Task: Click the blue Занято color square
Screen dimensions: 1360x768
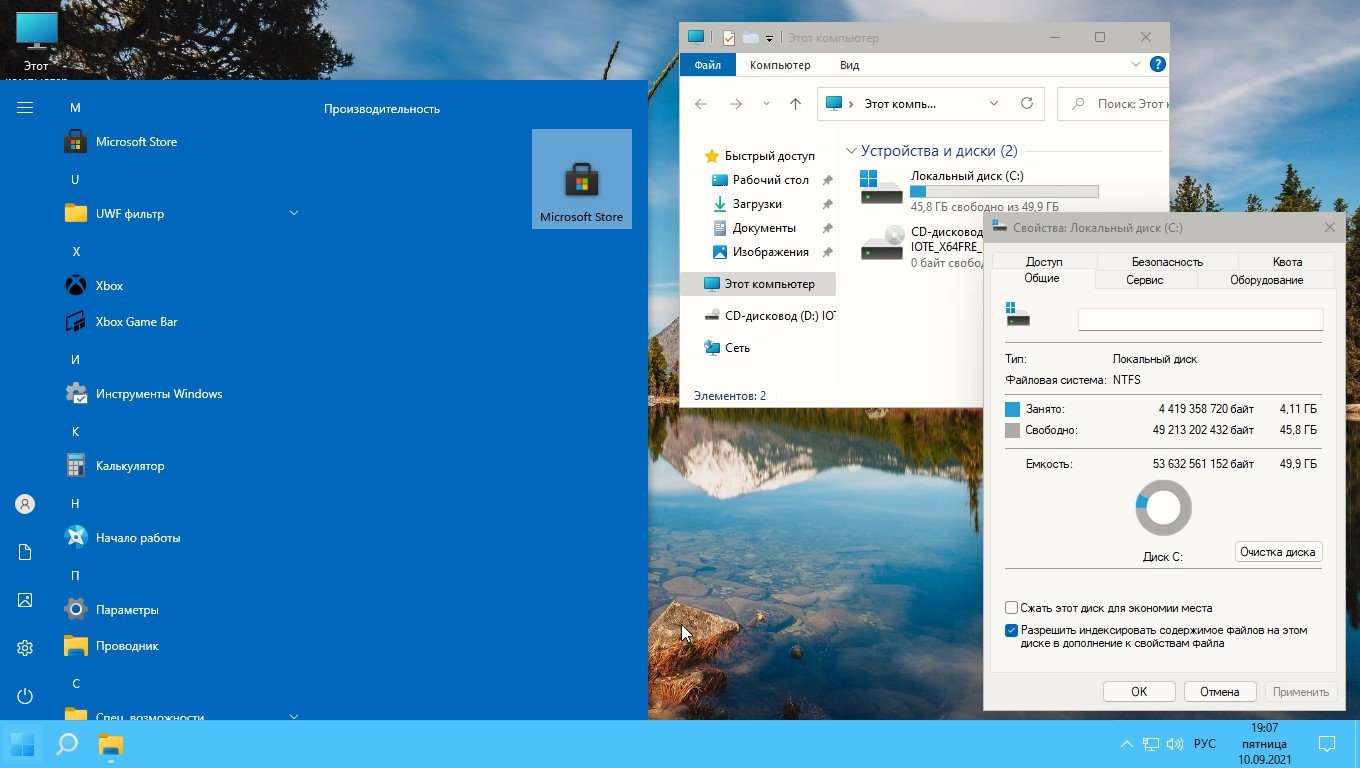Action: [1012, 409]
